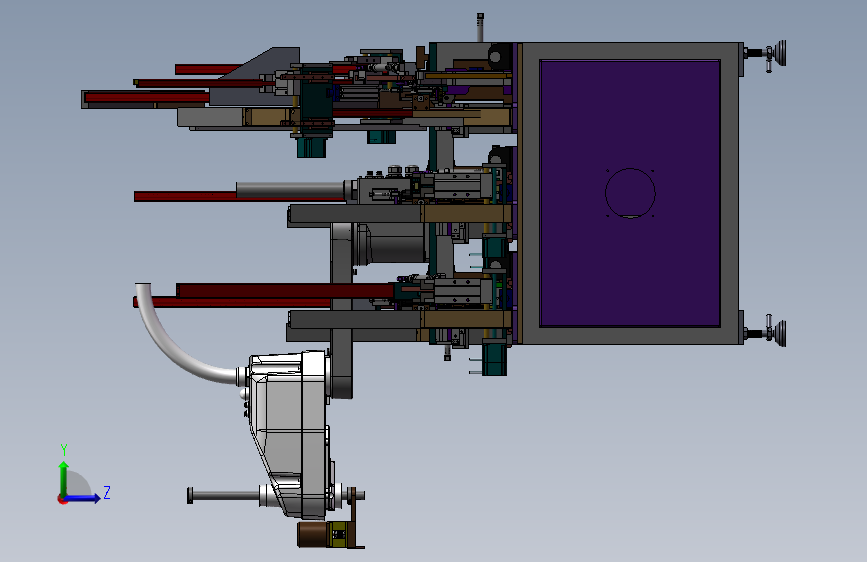Viewport: 867px width, 562px height.
Task: Select the gray horizontal shaft left of the gearbox
Action: click(224, 495)
